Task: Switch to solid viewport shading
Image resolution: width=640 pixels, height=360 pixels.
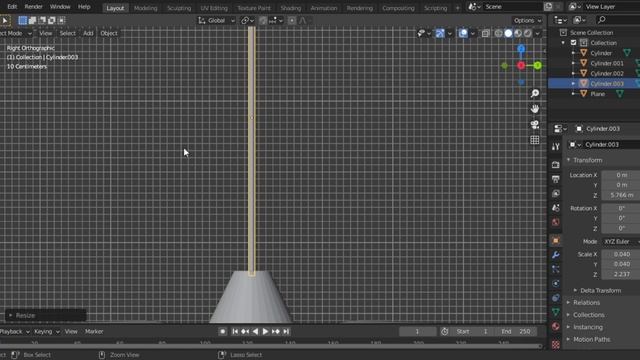Action: pyautogui.click(x=508, y=33)
